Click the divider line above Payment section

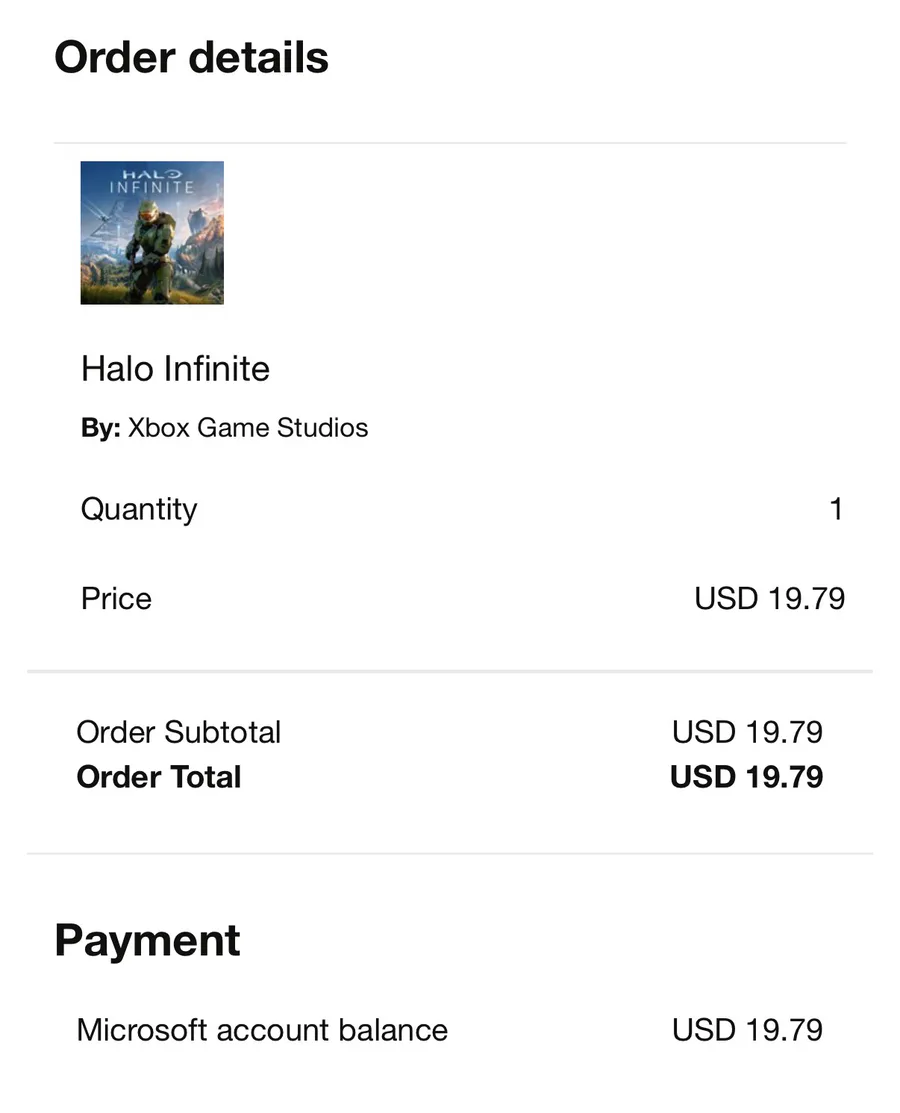pyautogui.click(x=450, y=854)
